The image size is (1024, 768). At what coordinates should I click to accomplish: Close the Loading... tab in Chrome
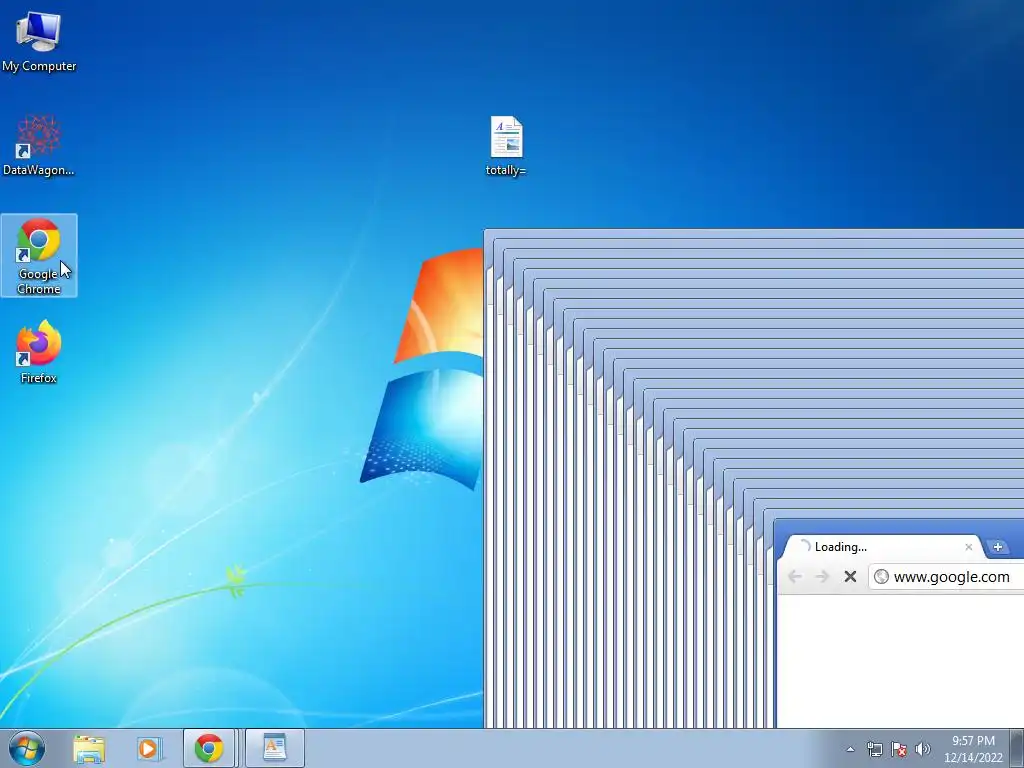[968, 547]
